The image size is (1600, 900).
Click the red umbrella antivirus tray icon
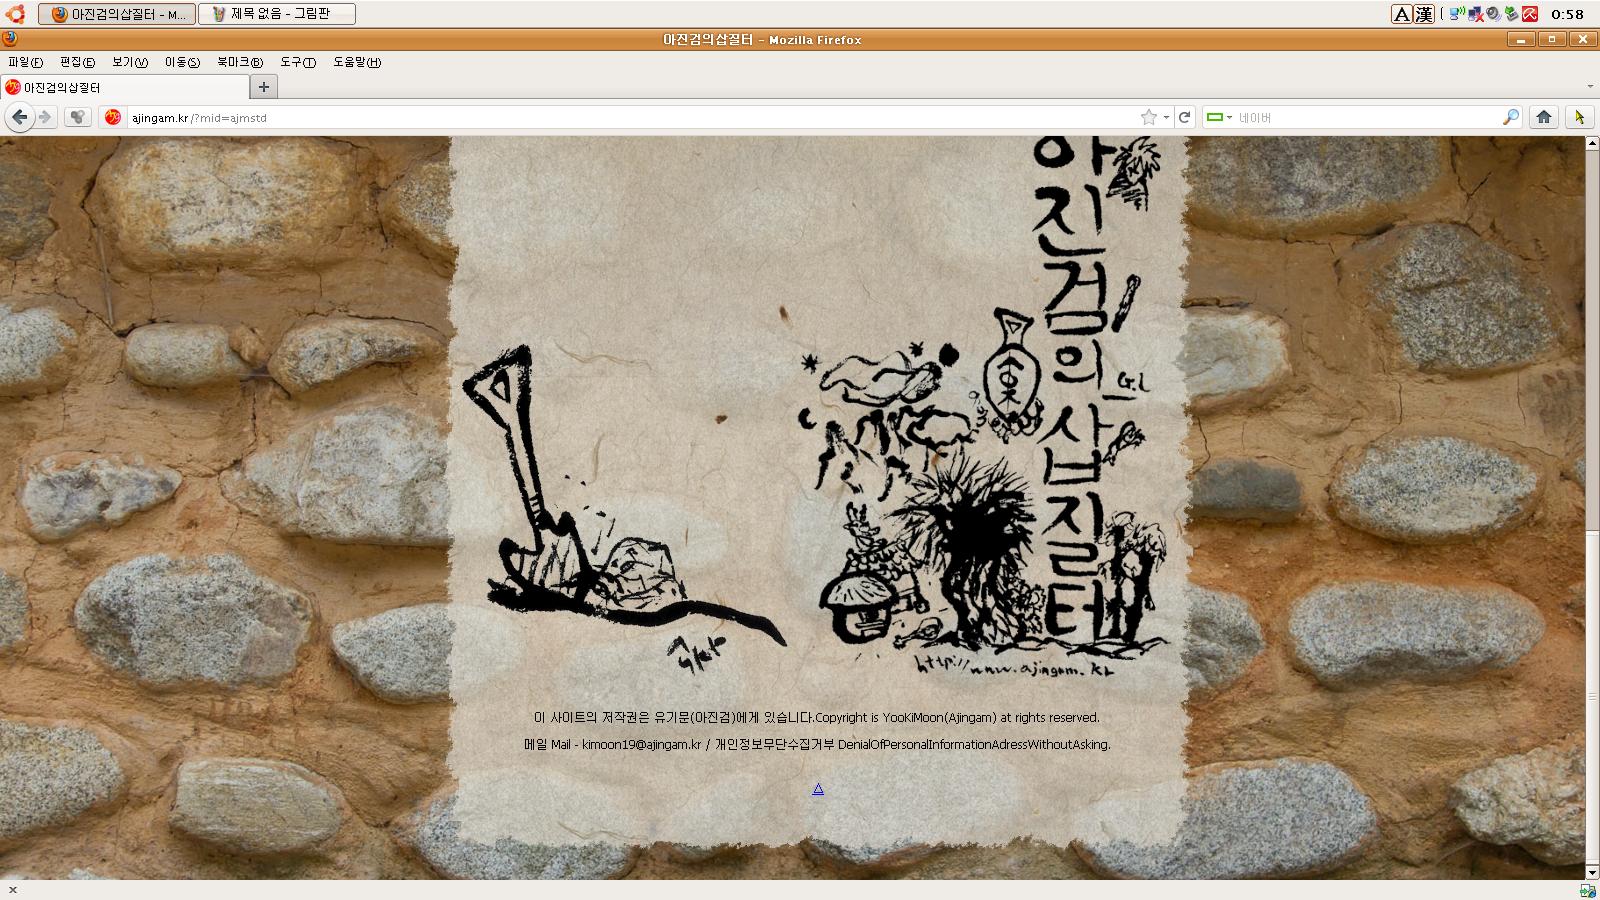click(1530, 14)
